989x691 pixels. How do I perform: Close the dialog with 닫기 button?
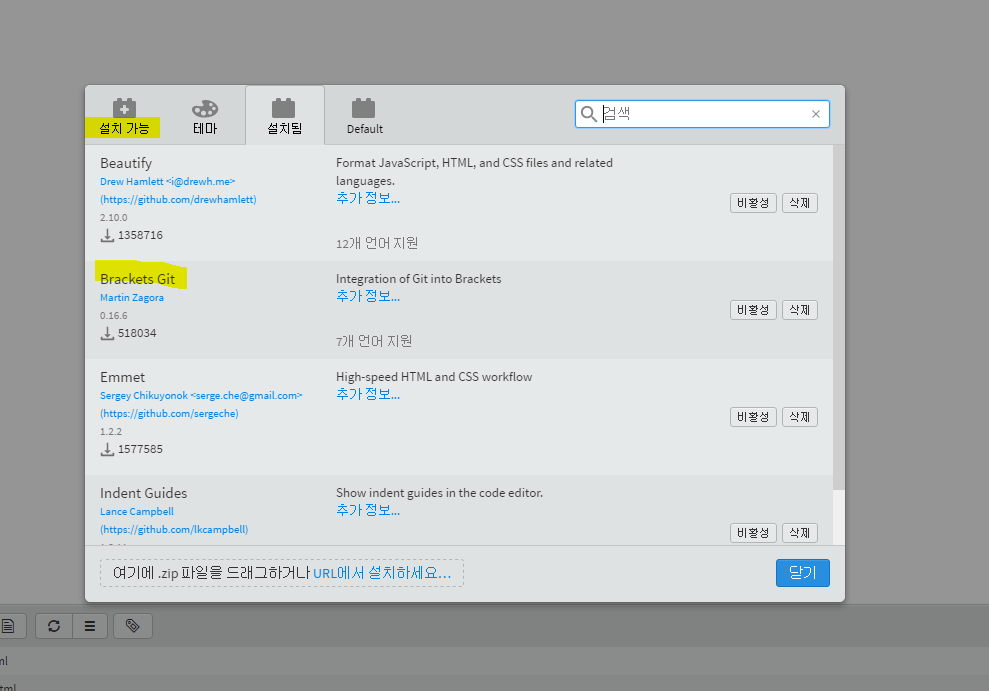pyautogui.click(x=802, y=573)
